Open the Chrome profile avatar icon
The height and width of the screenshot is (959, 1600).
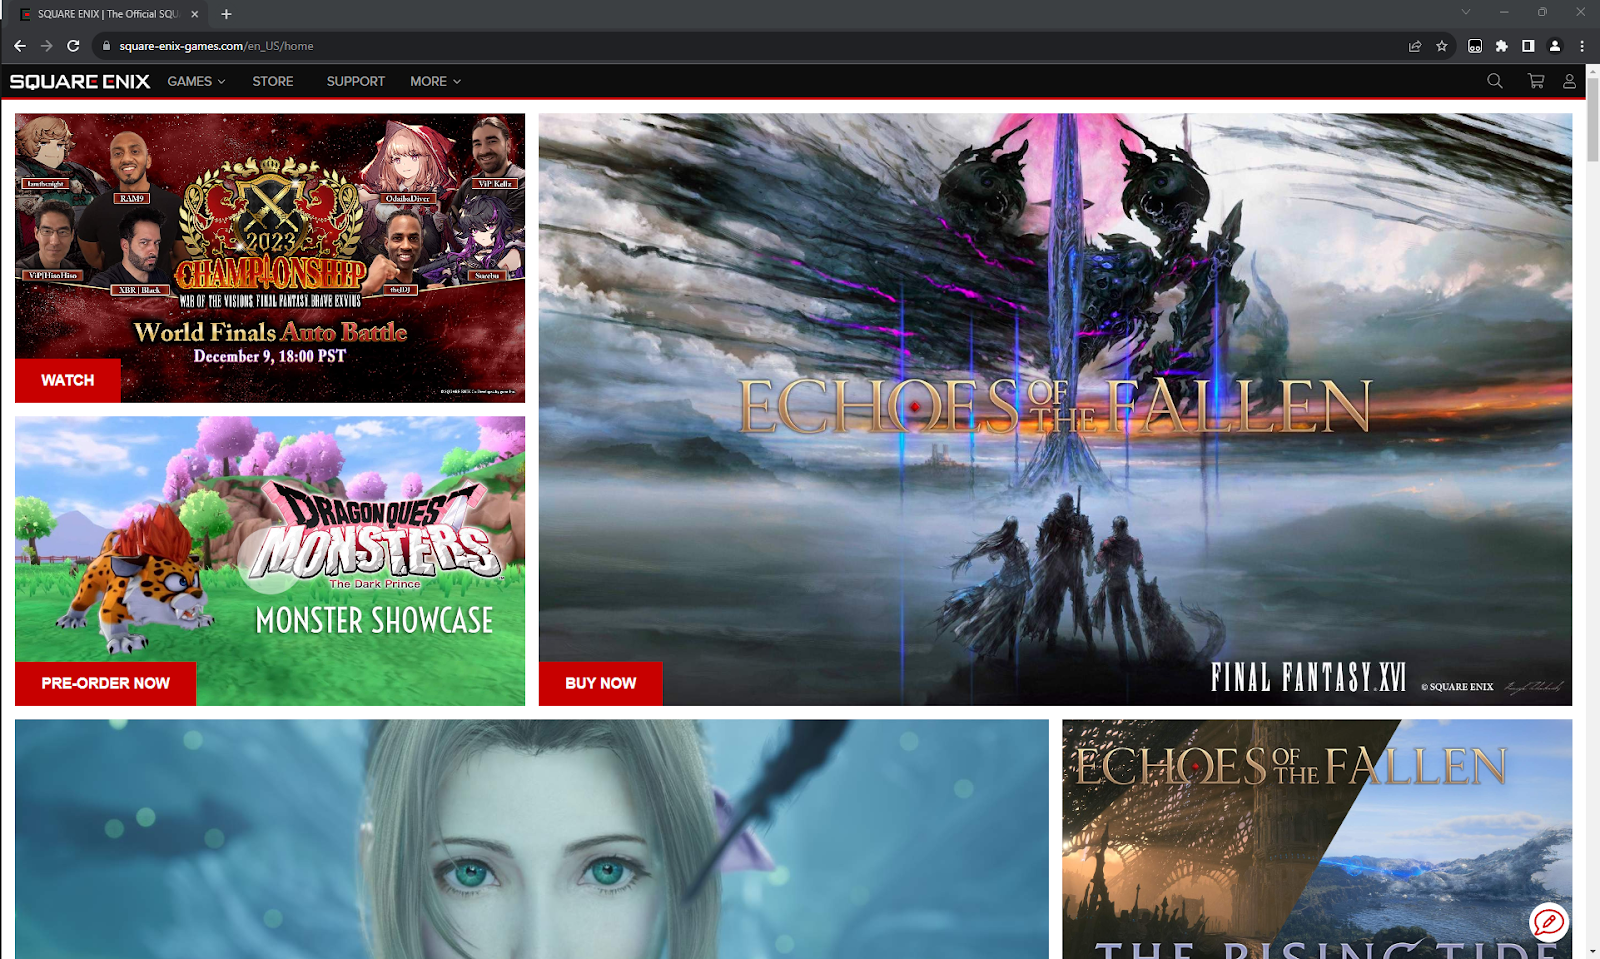click(1555, 46)
